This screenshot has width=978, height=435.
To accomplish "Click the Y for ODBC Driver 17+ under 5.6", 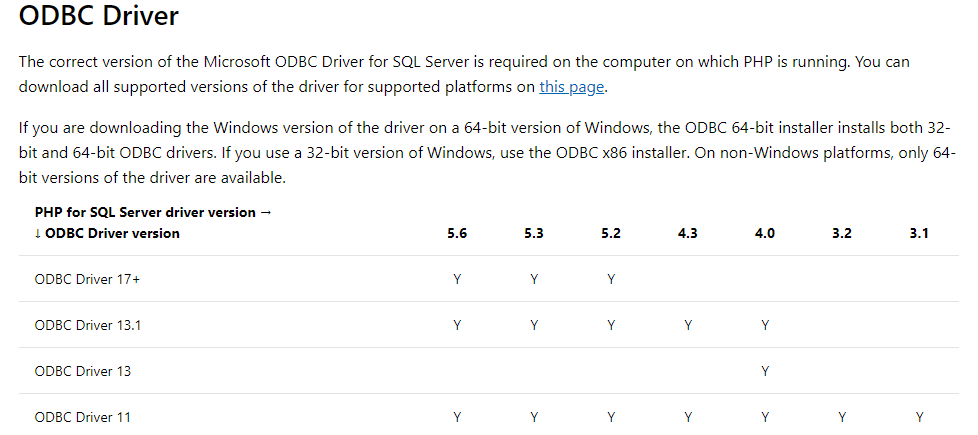I will click(x=457, y=279).
